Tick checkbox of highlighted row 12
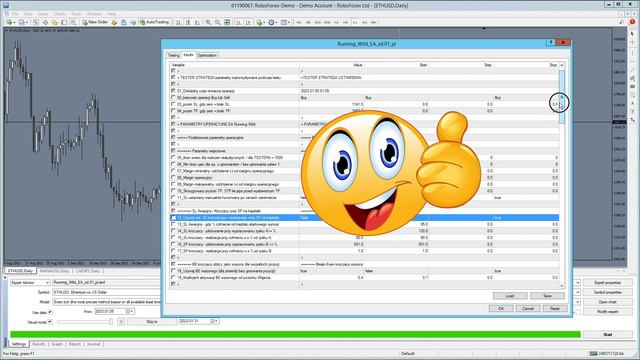 (x=173, y=218)
